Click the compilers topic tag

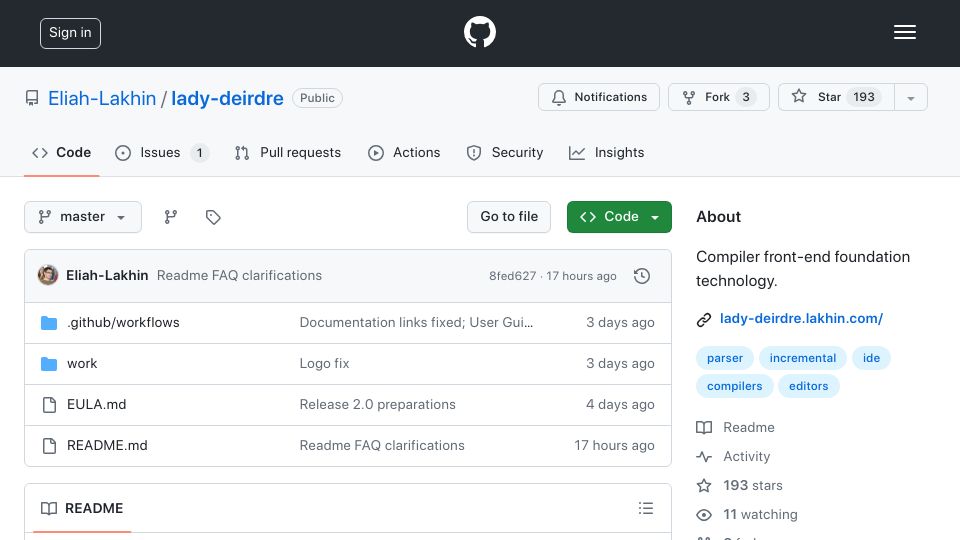(x=735, y=386)
